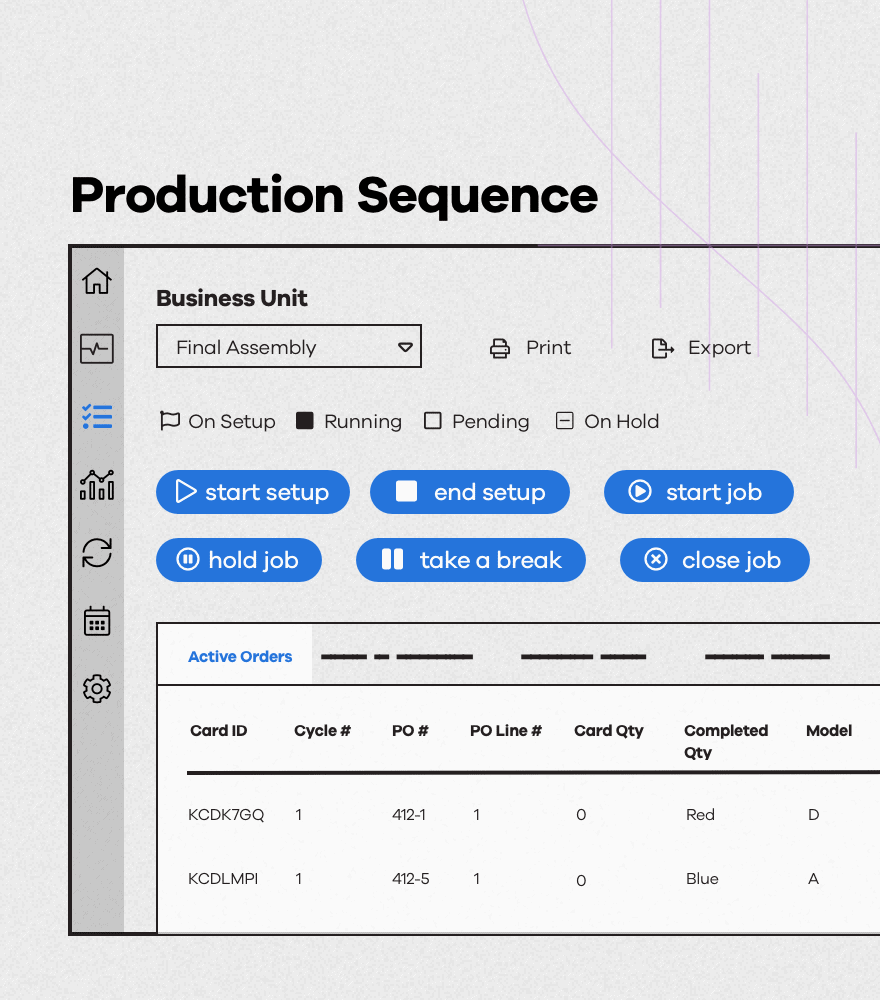This screenshot has height=1000, width=880.
Task: Open the activity monitor sidebar icon
Action: 97,349
